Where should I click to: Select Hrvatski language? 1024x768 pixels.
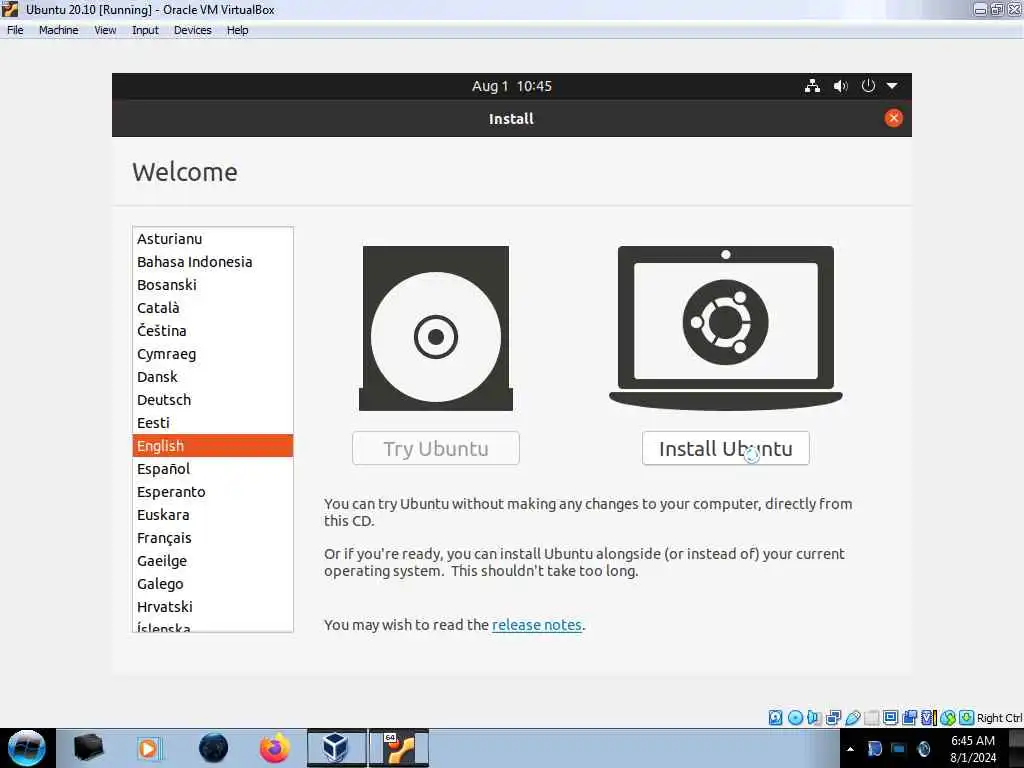pyautogui.click(x=213, y=607)
